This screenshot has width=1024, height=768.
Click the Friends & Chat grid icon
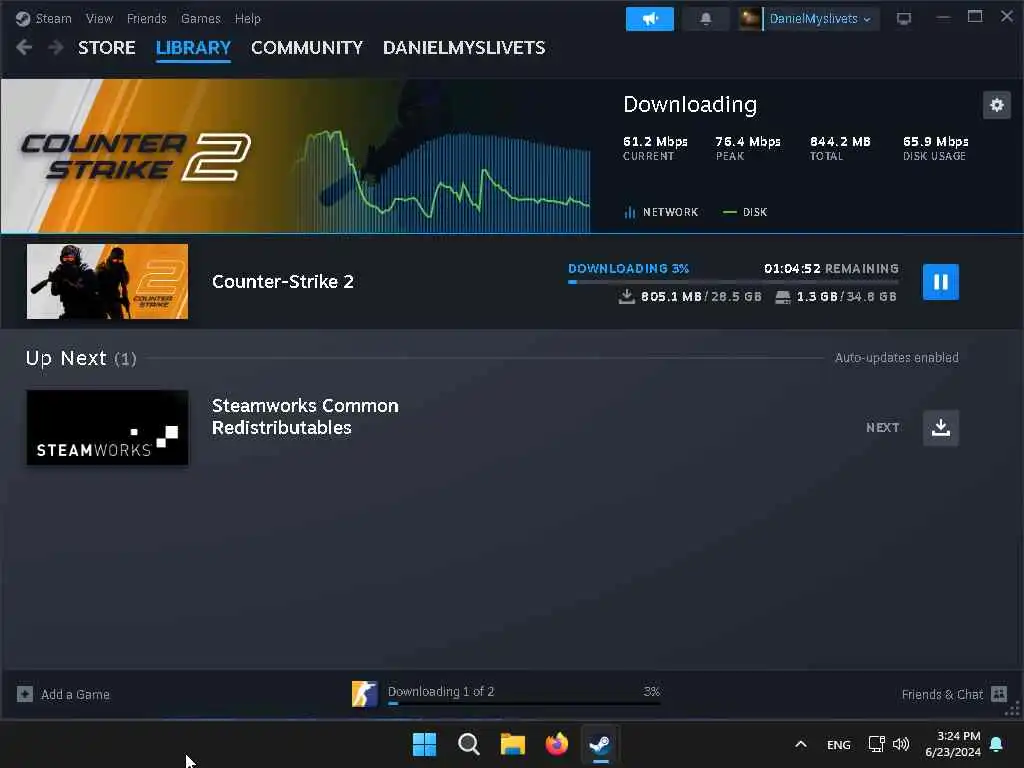click(x=999, y=694)
